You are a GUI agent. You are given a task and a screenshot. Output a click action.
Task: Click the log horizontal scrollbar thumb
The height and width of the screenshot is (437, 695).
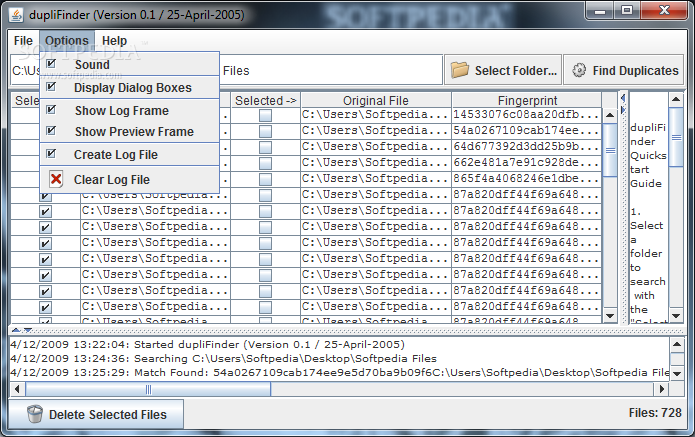pyautogui.click(x=148, y=389)
